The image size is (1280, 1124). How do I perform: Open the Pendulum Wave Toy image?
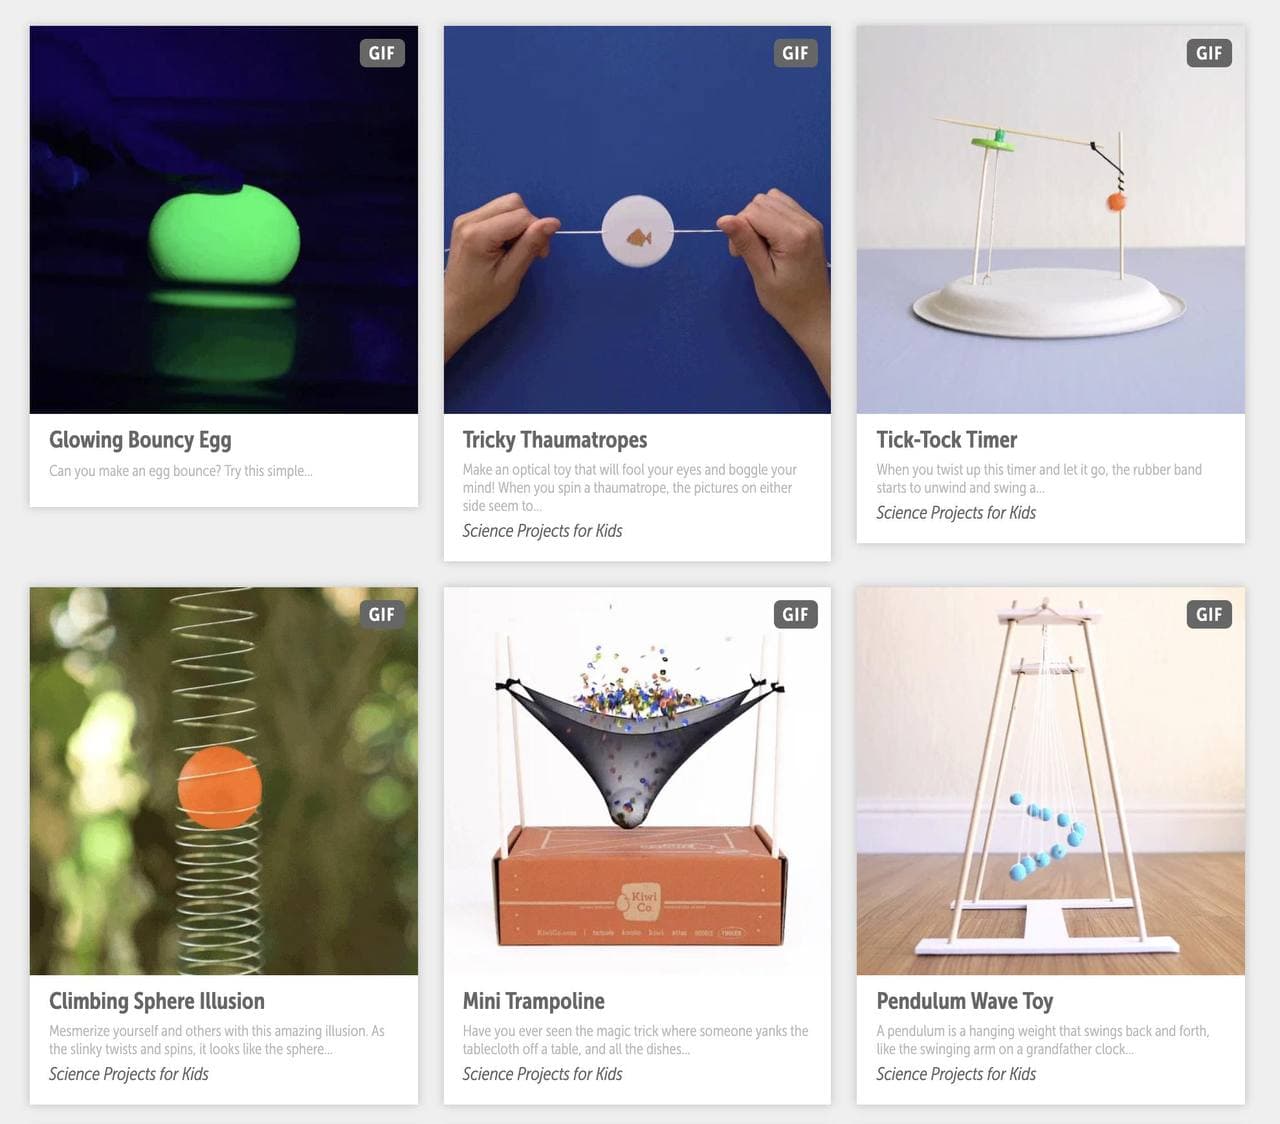[x=1051, y=781]
